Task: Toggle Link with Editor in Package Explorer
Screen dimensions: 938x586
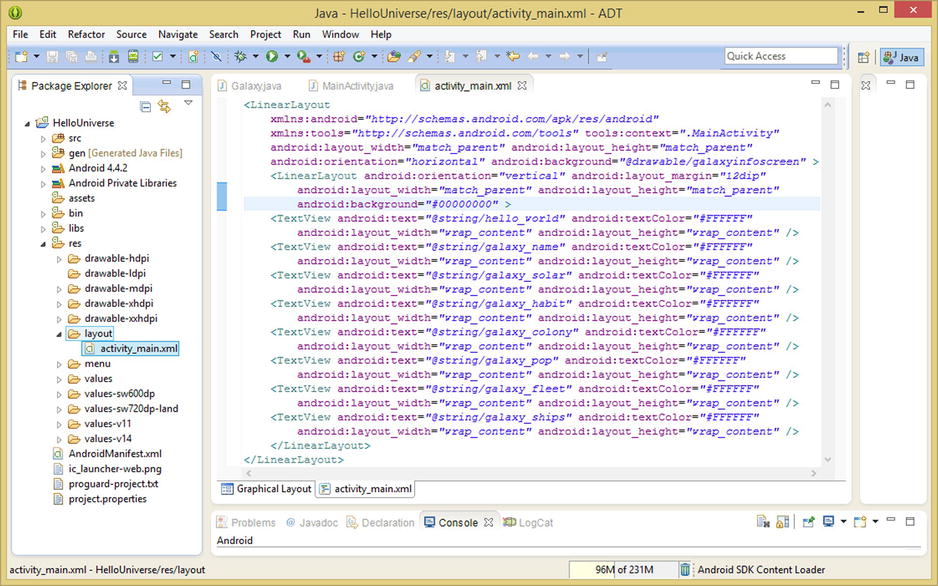Action: (165, 106)
